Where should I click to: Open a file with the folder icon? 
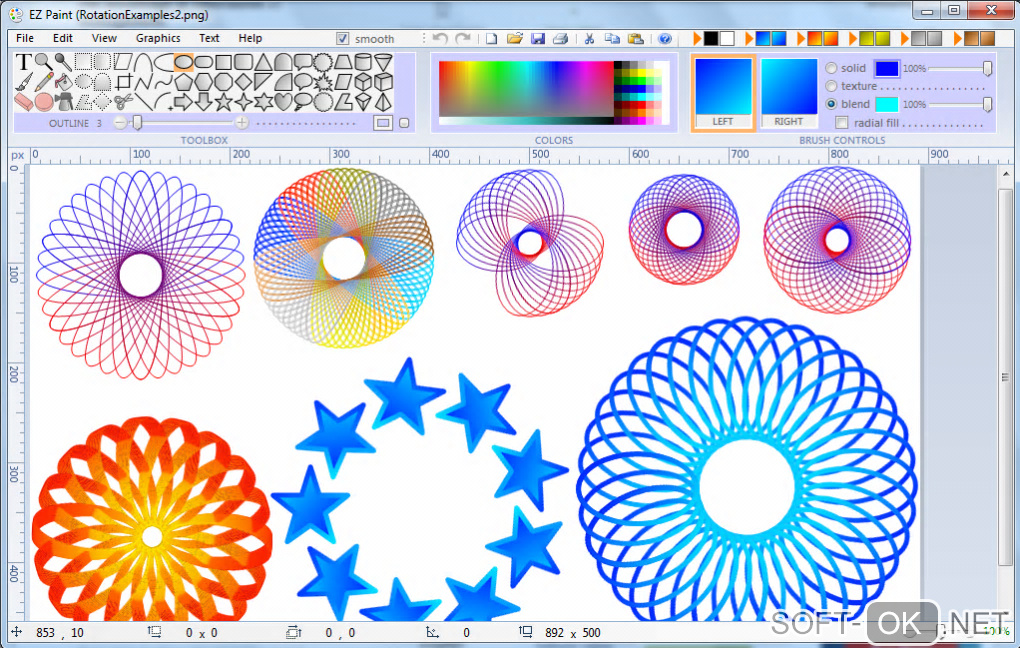(x=515, y=38)
